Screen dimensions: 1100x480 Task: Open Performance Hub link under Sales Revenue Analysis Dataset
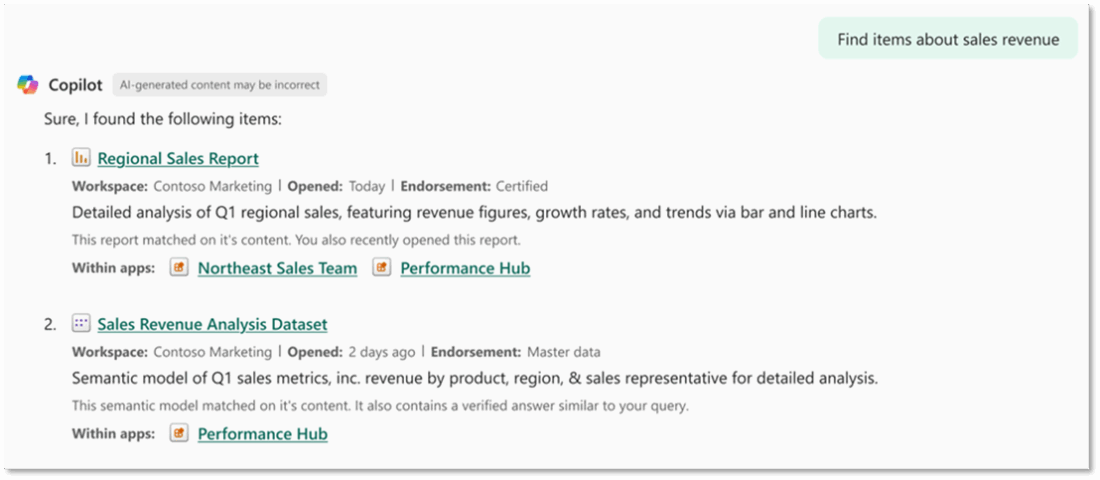pos(262,434)
